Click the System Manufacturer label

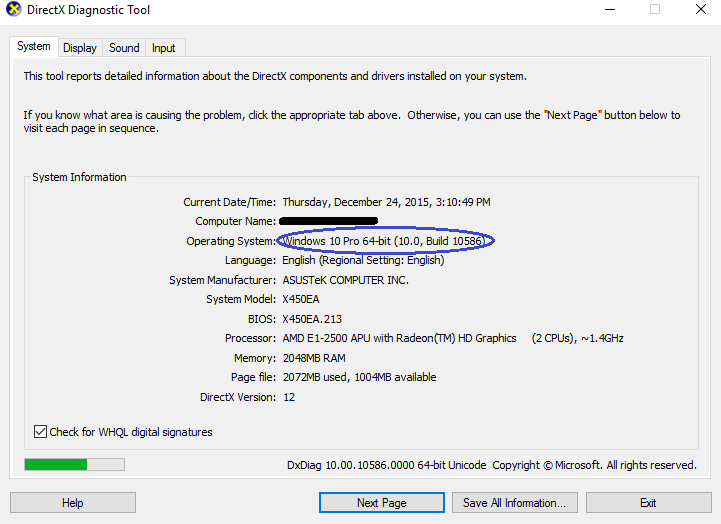(x=222, y=280)
